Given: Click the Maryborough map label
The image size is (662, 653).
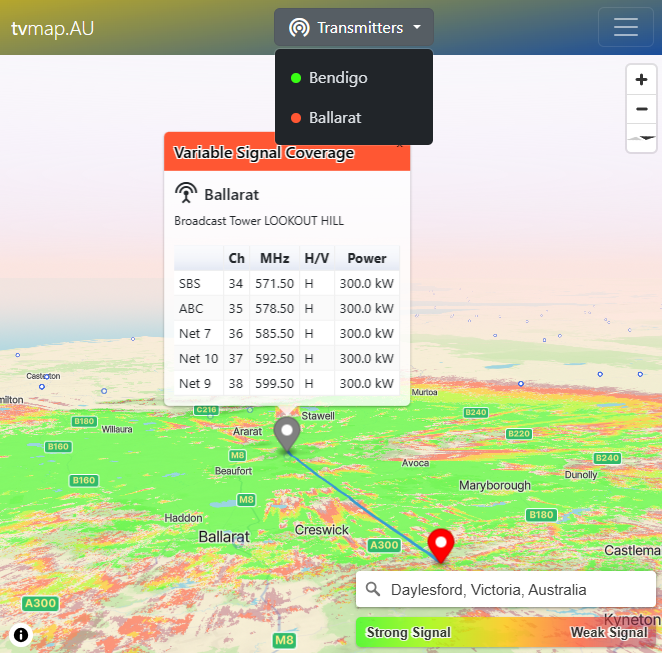Looking at the screenshot, I should click(x=495, y=485).
